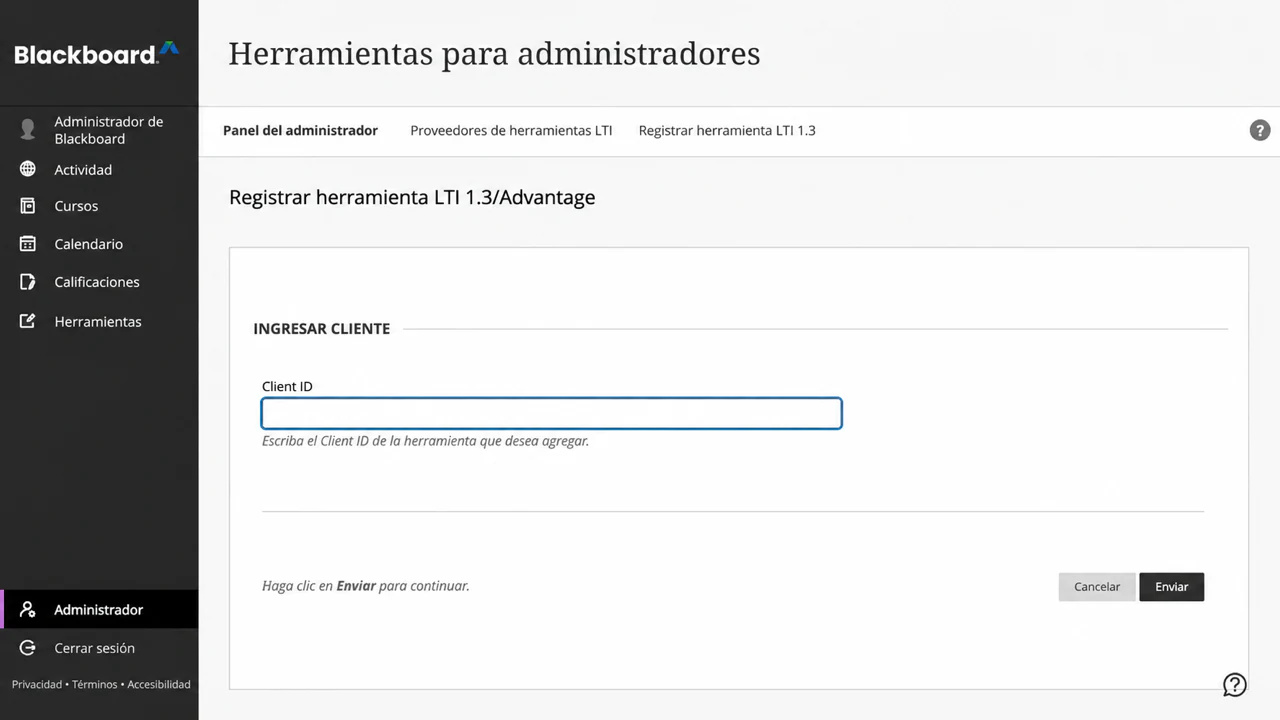Viewport: 1280px width, 720px height.
Task: Open the Privacidad footer link
Action: coord(37,684)
